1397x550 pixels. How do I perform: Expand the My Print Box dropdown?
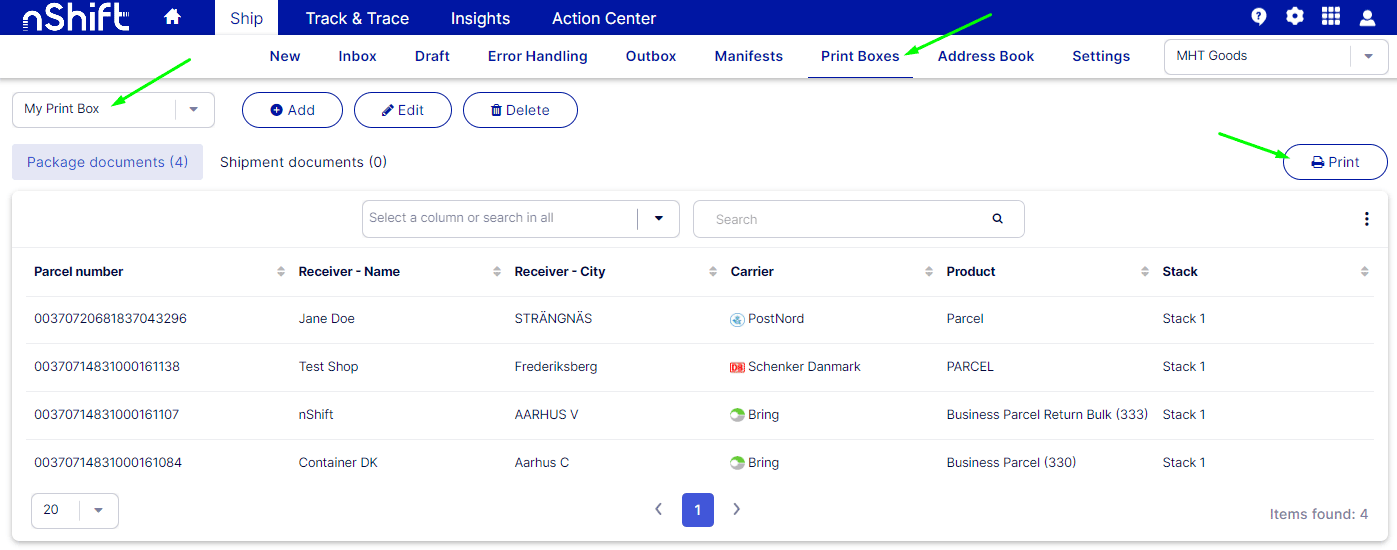pos(194,110)
